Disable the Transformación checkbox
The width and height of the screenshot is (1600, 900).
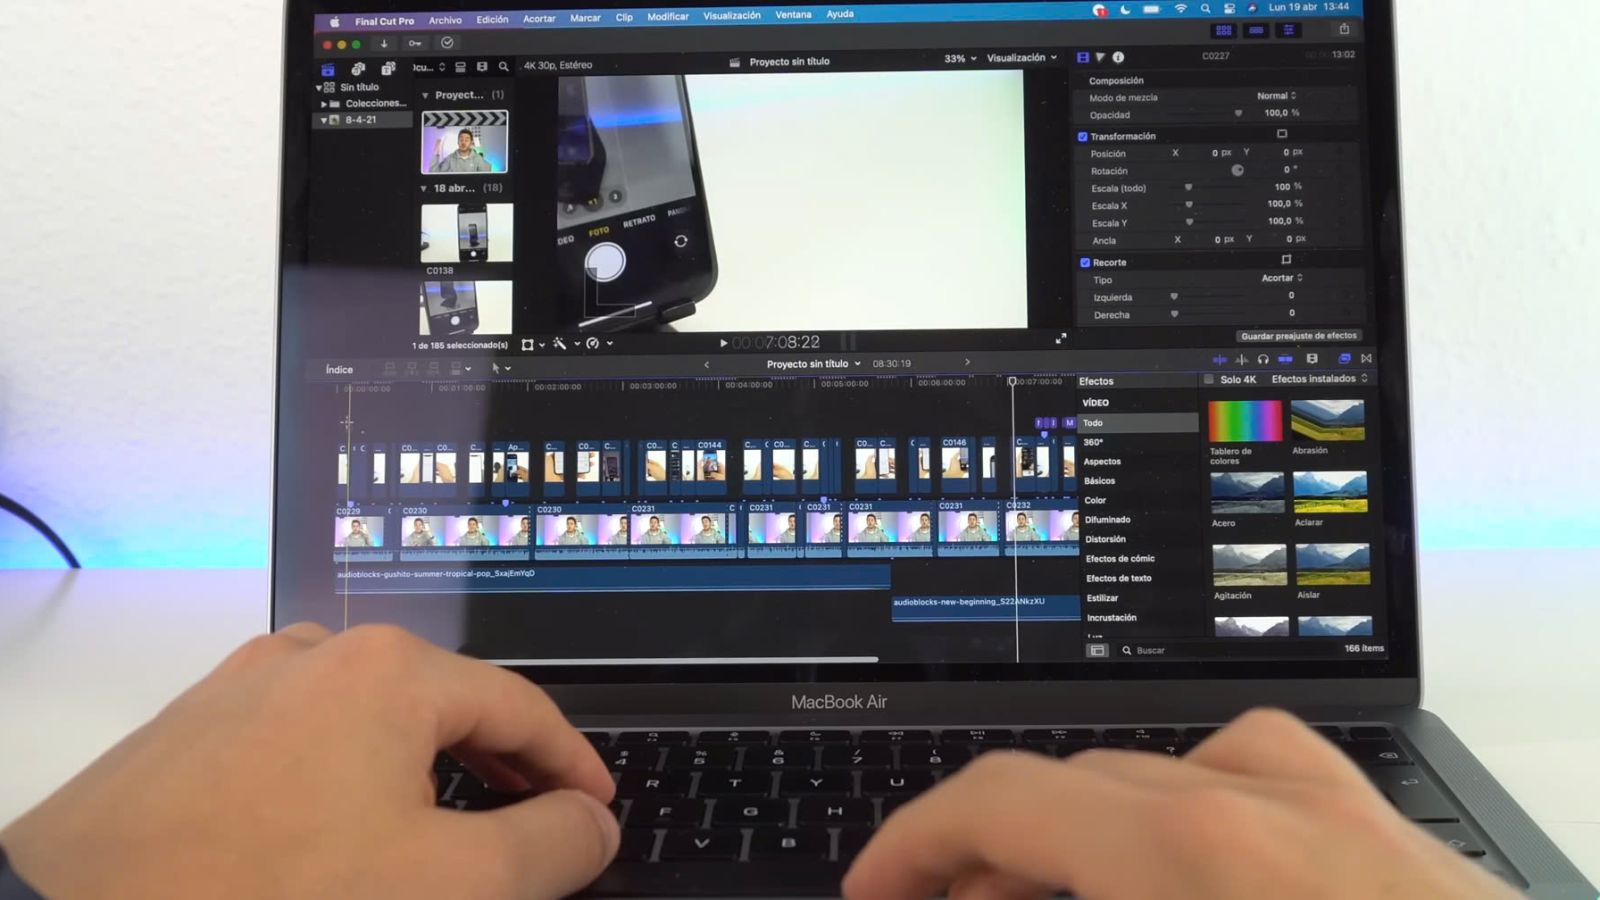[x=1083, y=137]
